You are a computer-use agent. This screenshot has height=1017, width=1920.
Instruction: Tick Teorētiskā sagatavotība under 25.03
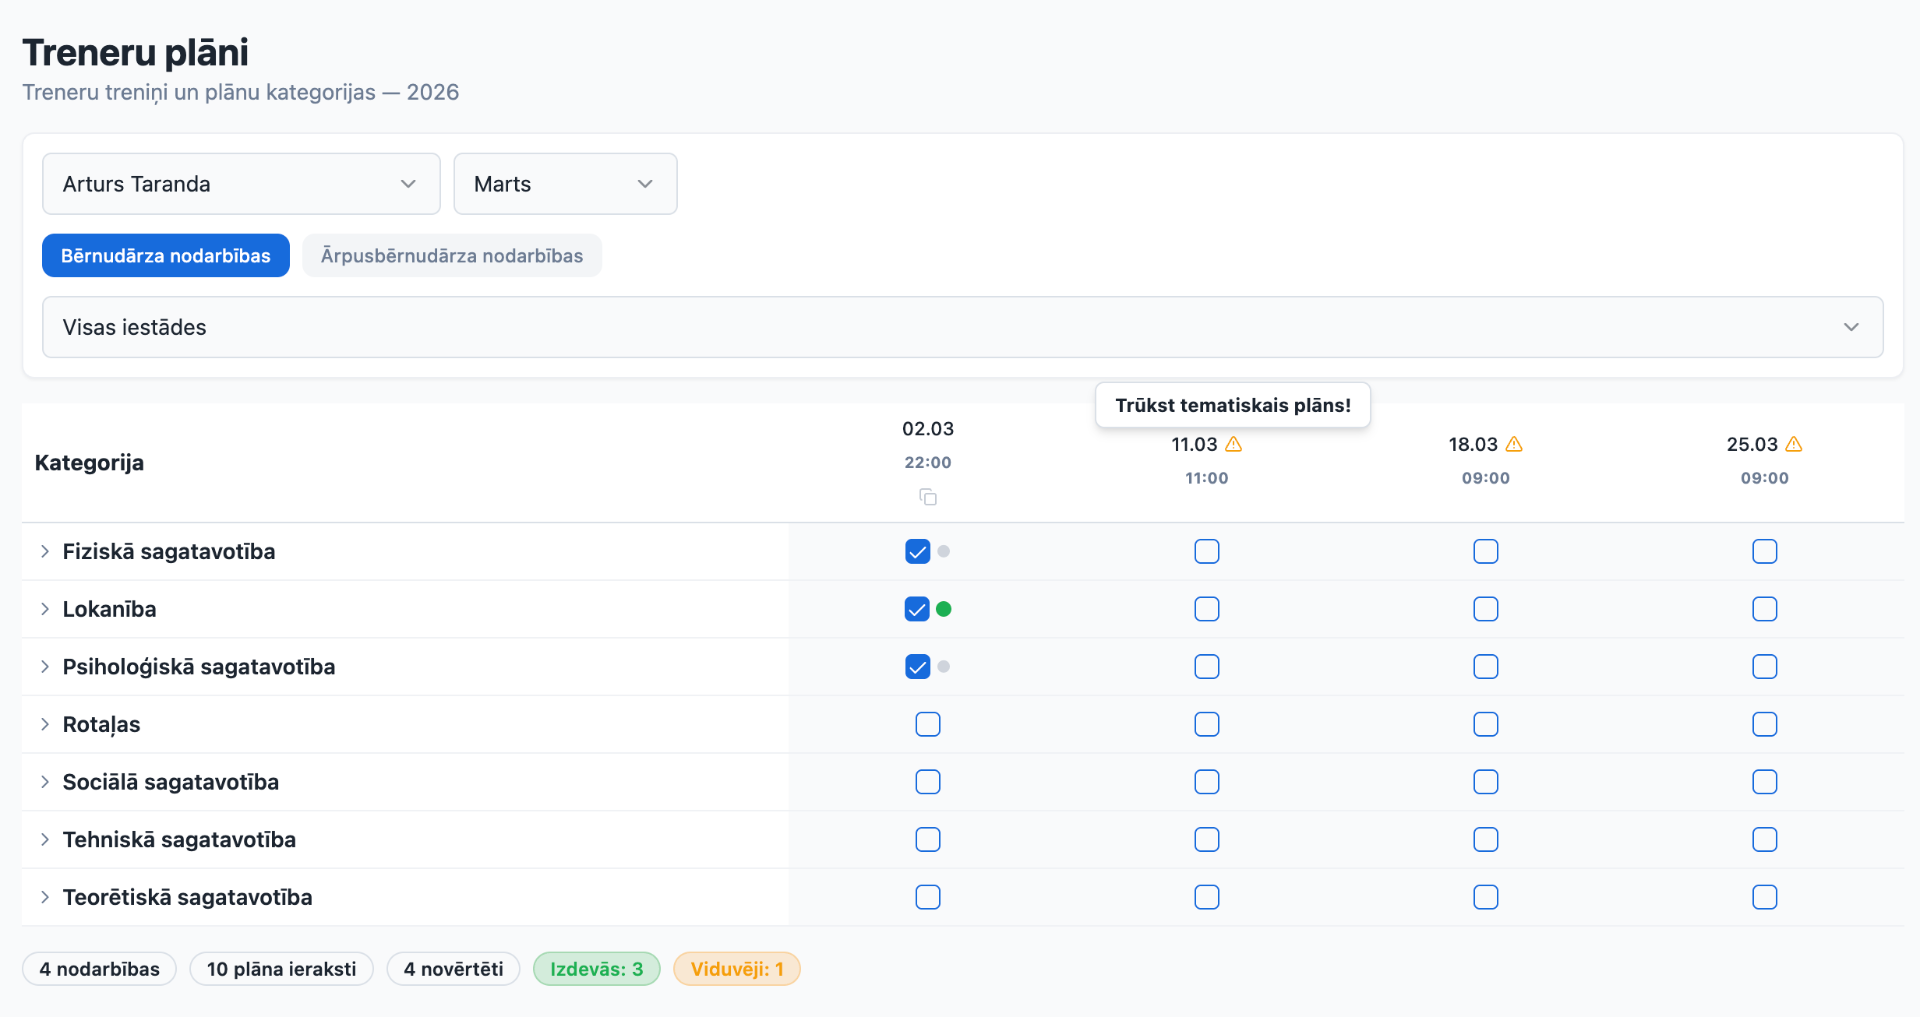(x=1765, y=897)
